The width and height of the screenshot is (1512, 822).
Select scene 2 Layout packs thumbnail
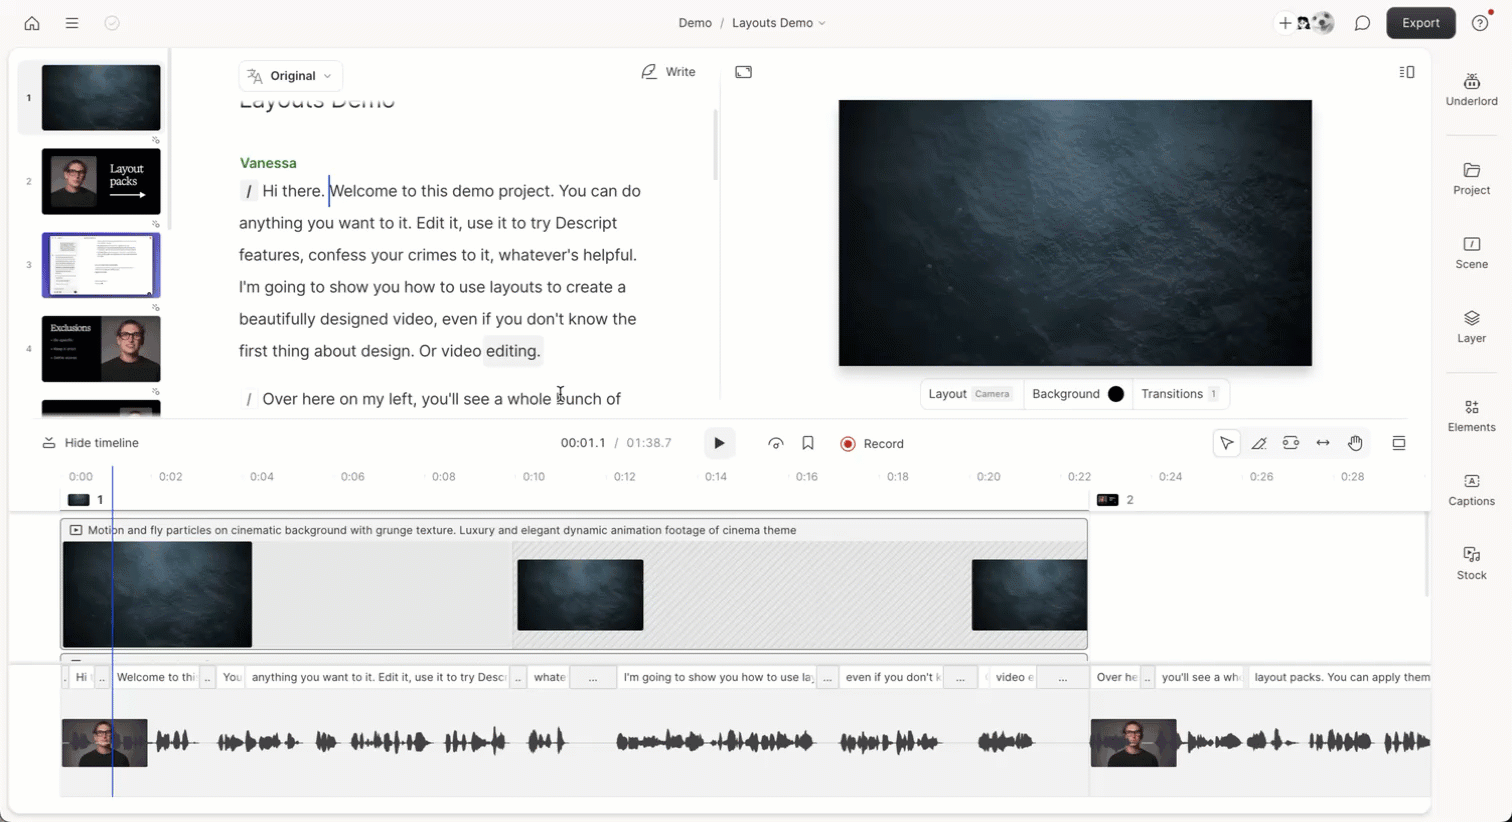pos(101,181)
